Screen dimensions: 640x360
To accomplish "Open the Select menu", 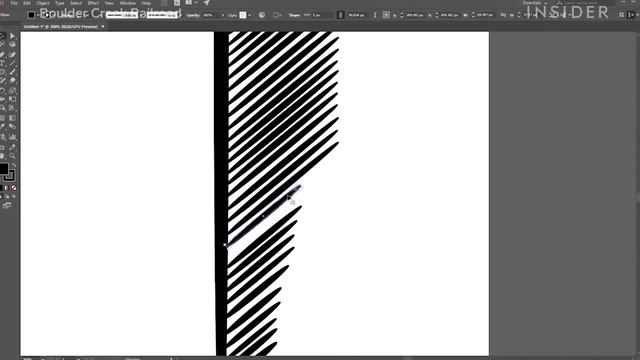I will click(76, 3).
